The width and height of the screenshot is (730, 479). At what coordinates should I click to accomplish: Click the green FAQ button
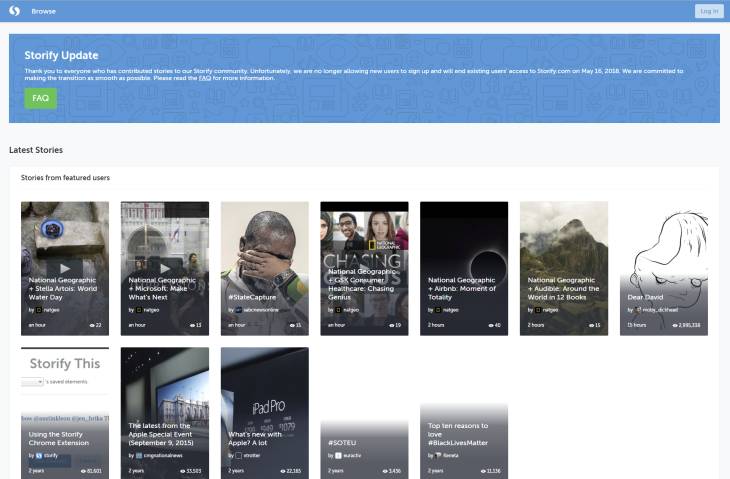(41, 98)
